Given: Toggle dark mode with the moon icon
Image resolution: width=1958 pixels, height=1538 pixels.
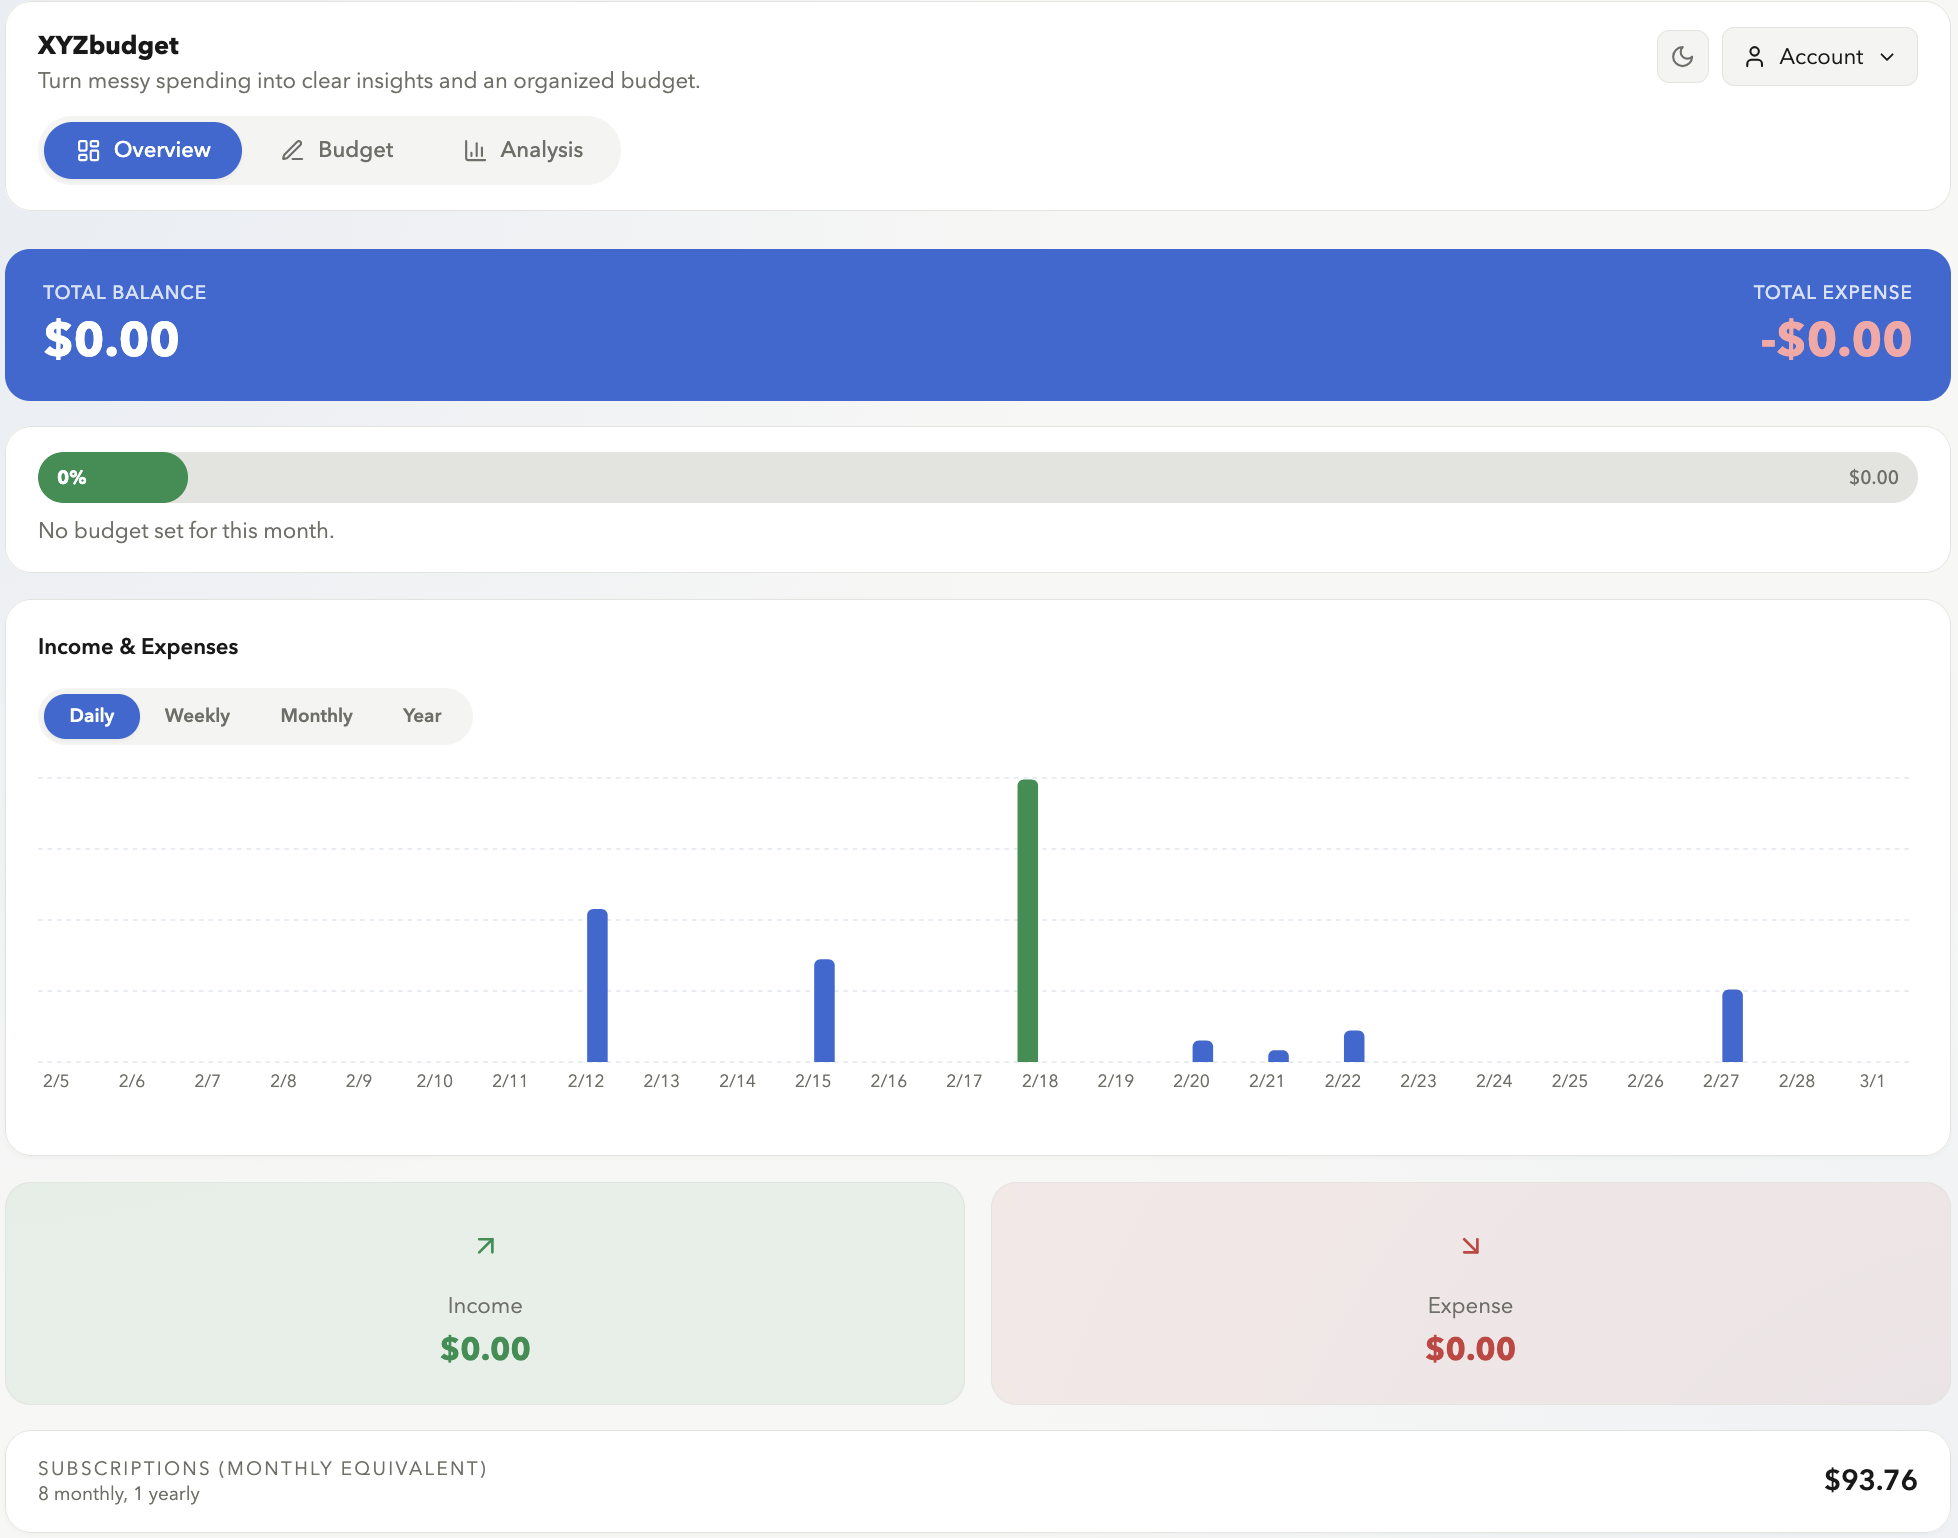Looking at the screenshot, I should pos(1682,56).
